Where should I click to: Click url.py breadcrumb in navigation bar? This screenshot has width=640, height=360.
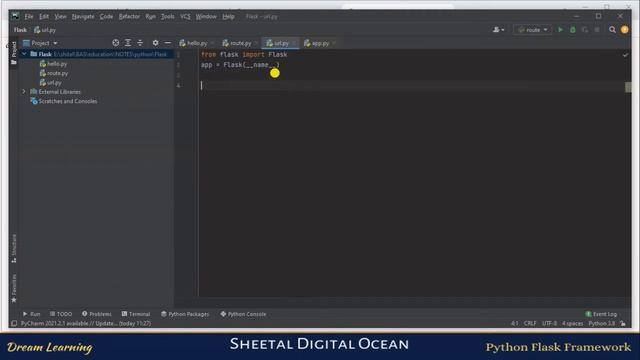coord(45,30)
